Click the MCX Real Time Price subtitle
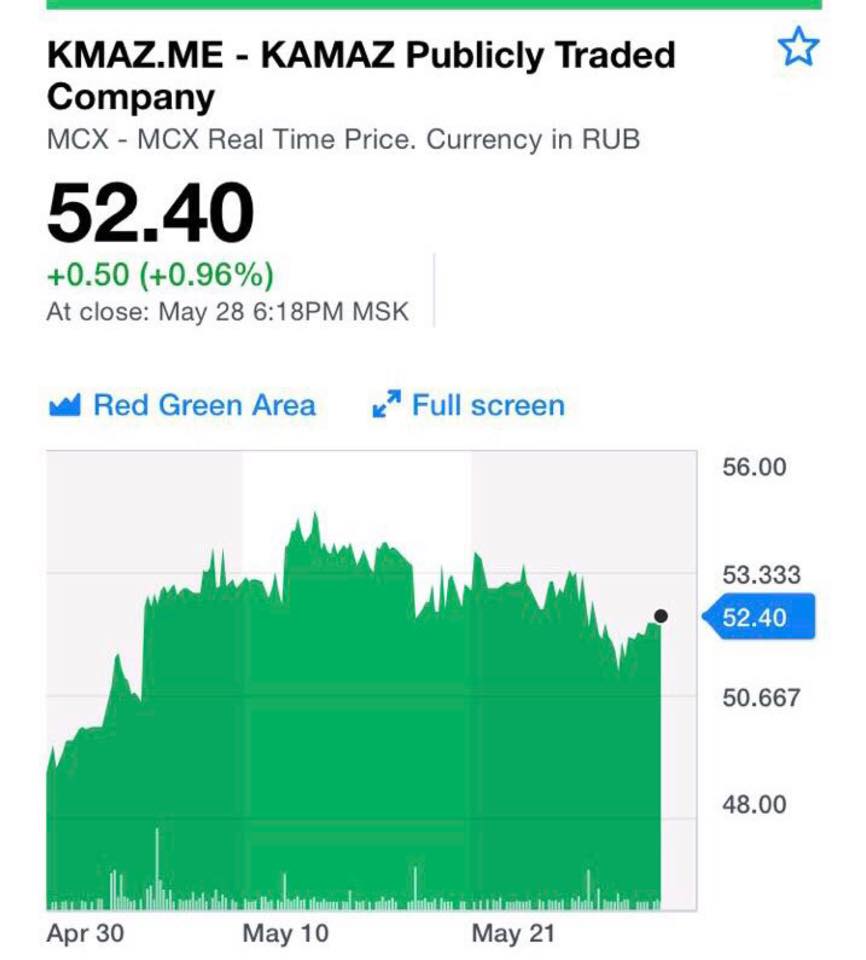 (343, 139)
